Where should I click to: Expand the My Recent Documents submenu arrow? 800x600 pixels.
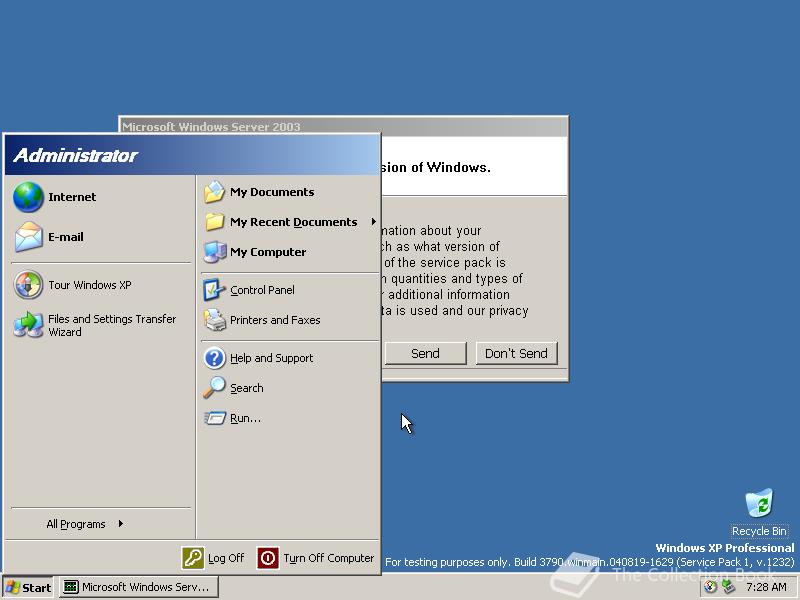[x=373, y=221]
